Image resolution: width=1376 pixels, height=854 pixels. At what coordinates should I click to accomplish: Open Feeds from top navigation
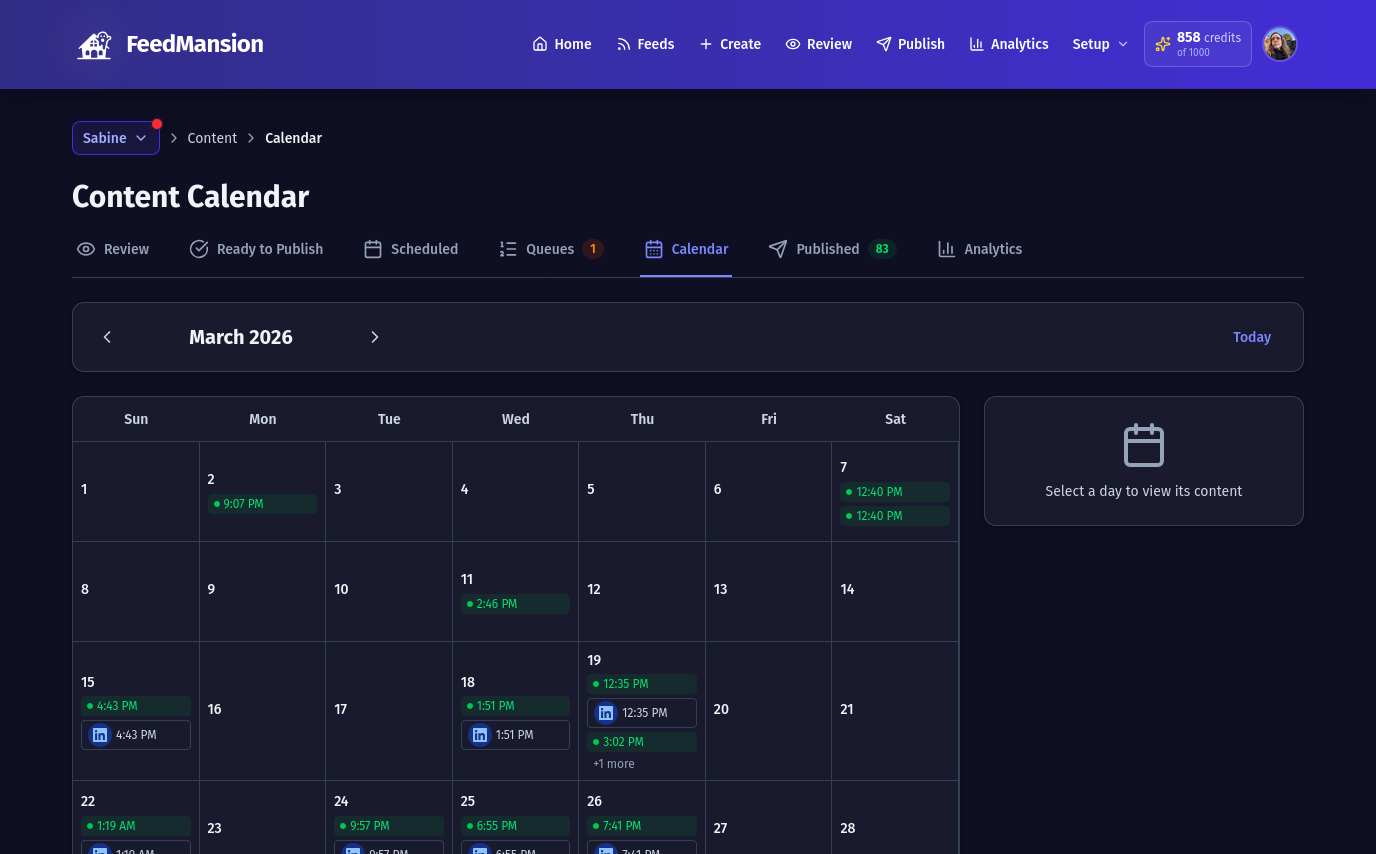[645, 44]
